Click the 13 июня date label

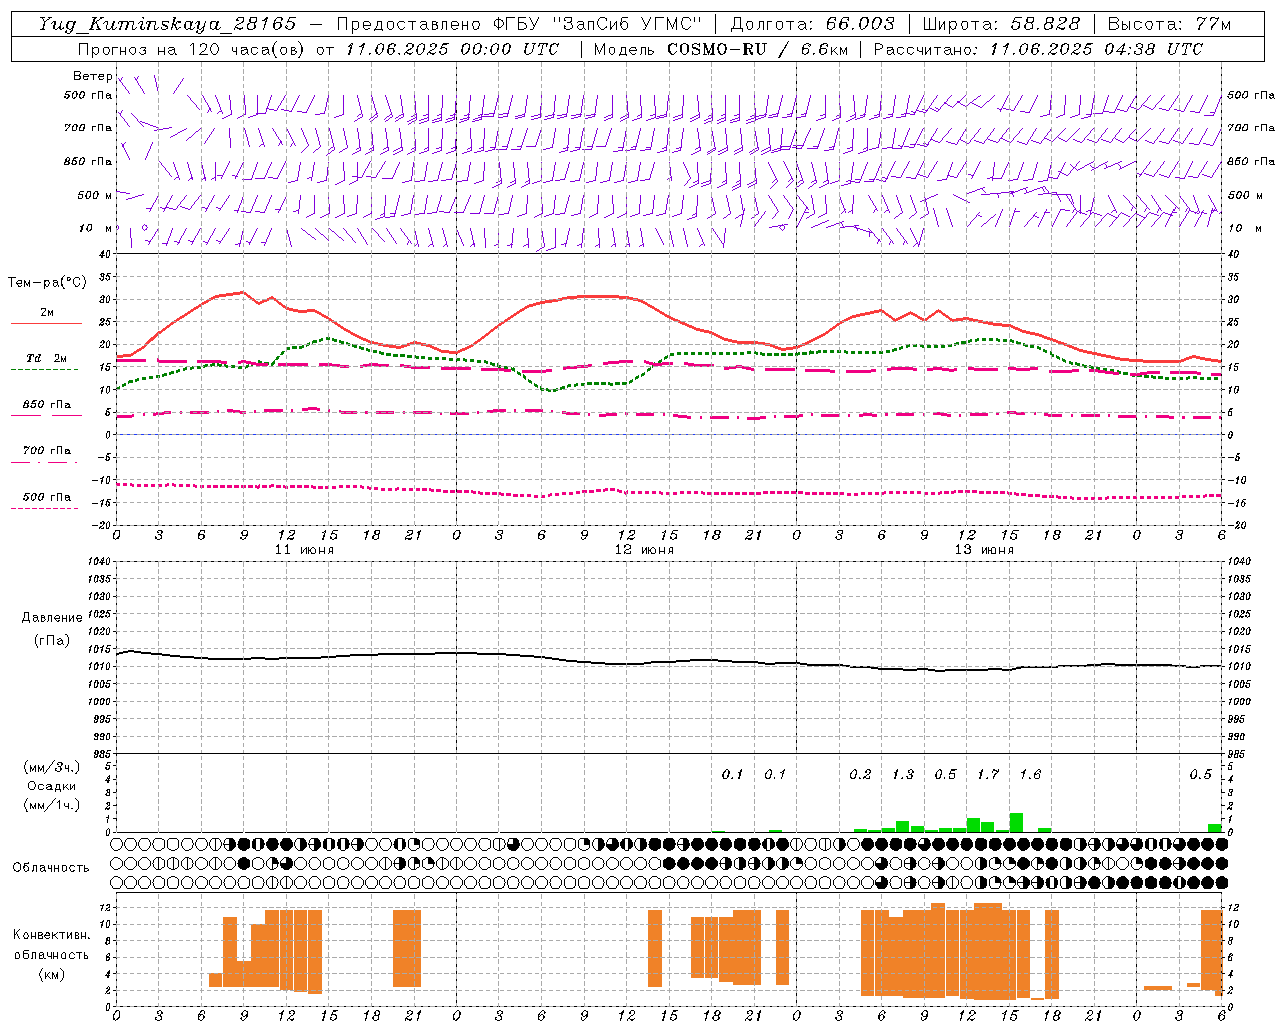coord(984,549)
